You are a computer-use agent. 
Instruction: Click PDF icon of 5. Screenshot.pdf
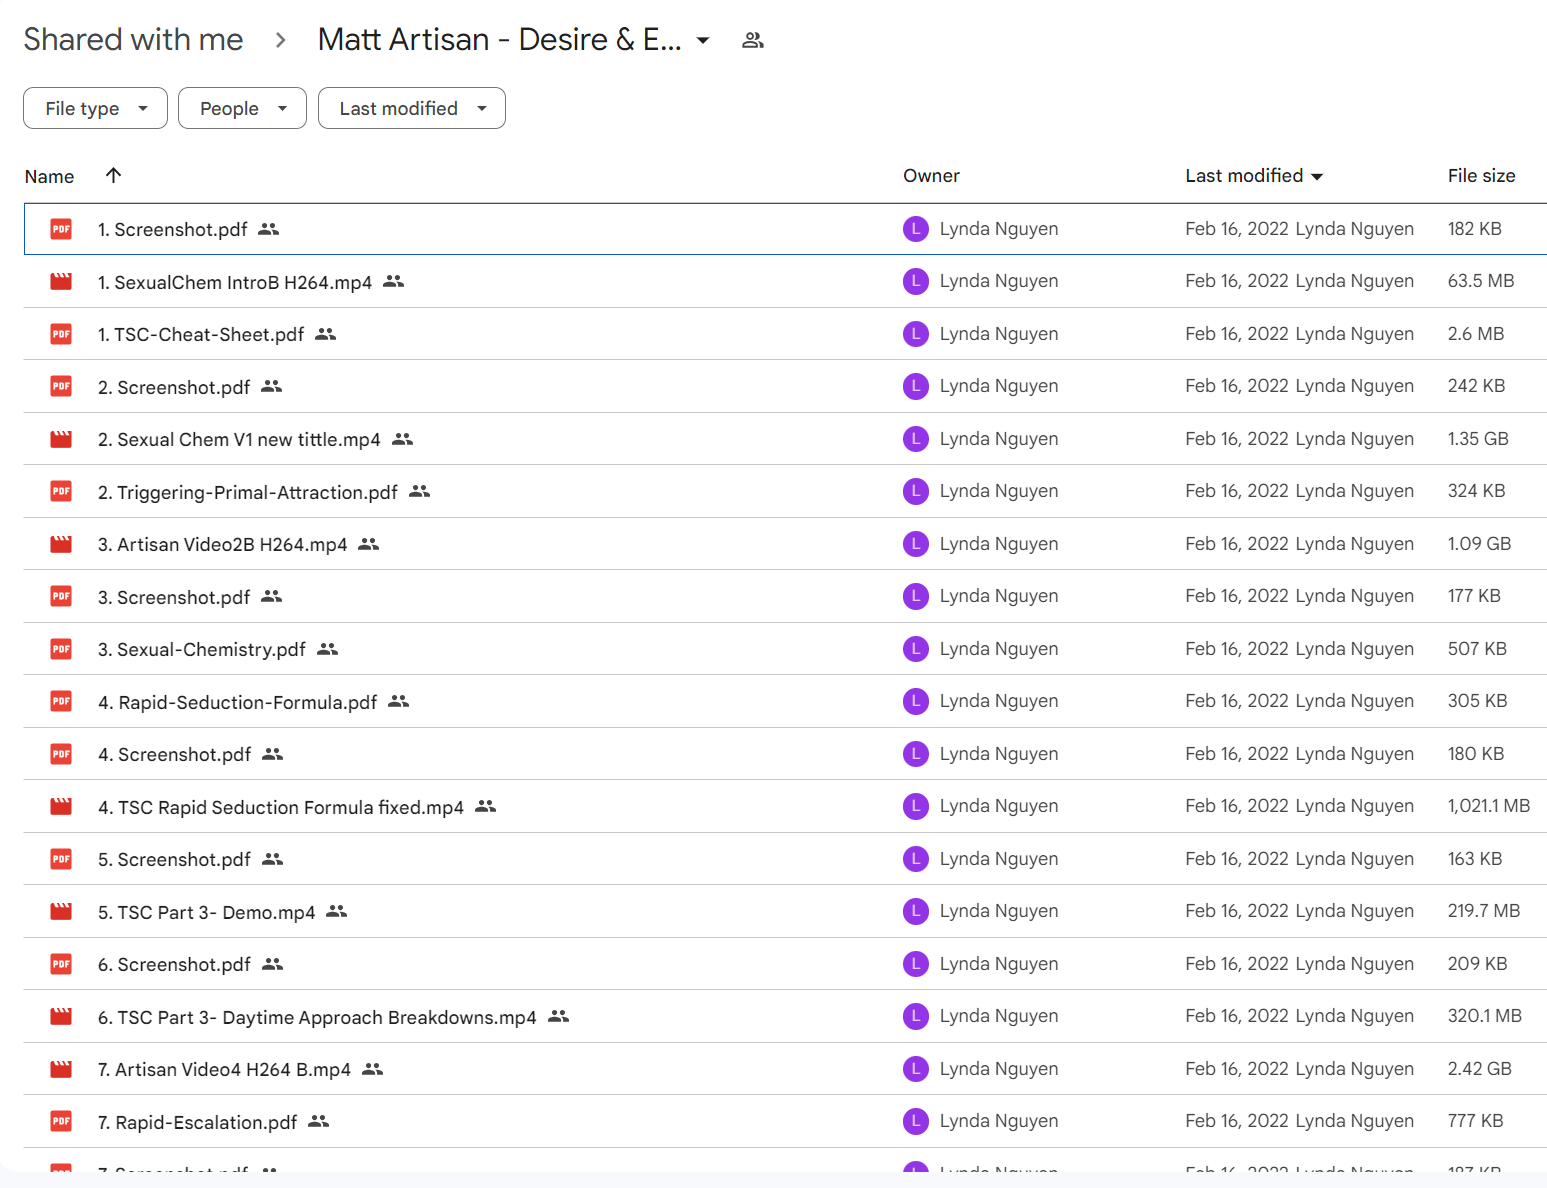coord(61,859)
